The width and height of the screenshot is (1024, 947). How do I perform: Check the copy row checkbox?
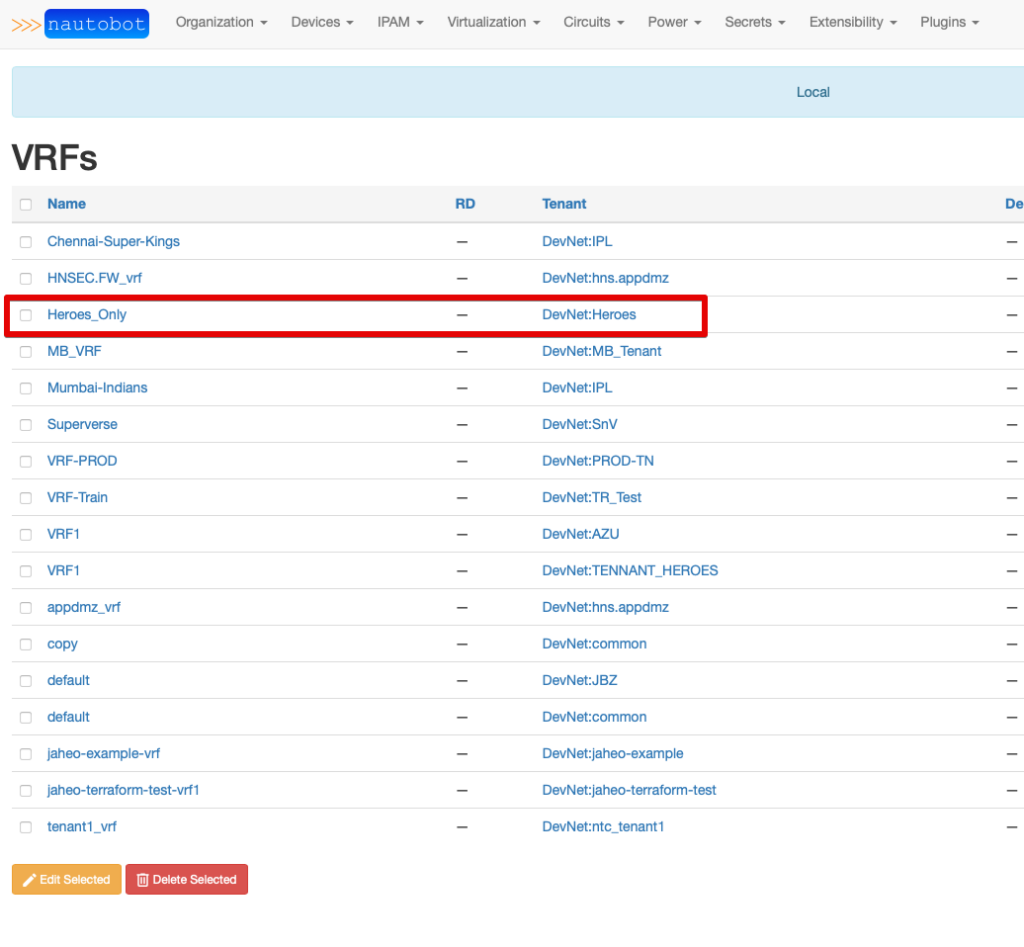click(25, 645)
